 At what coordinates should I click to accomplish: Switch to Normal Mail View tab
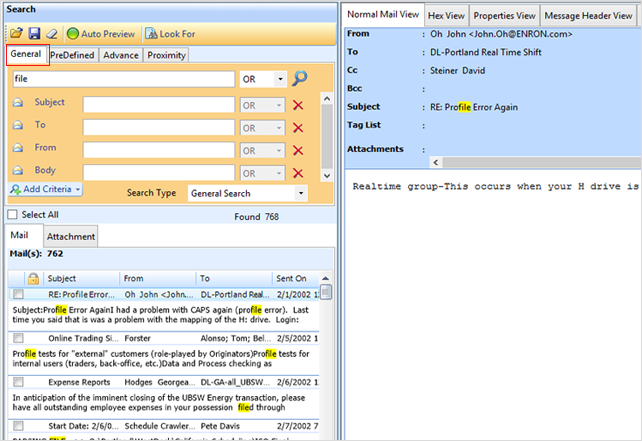tap(383, 15)
